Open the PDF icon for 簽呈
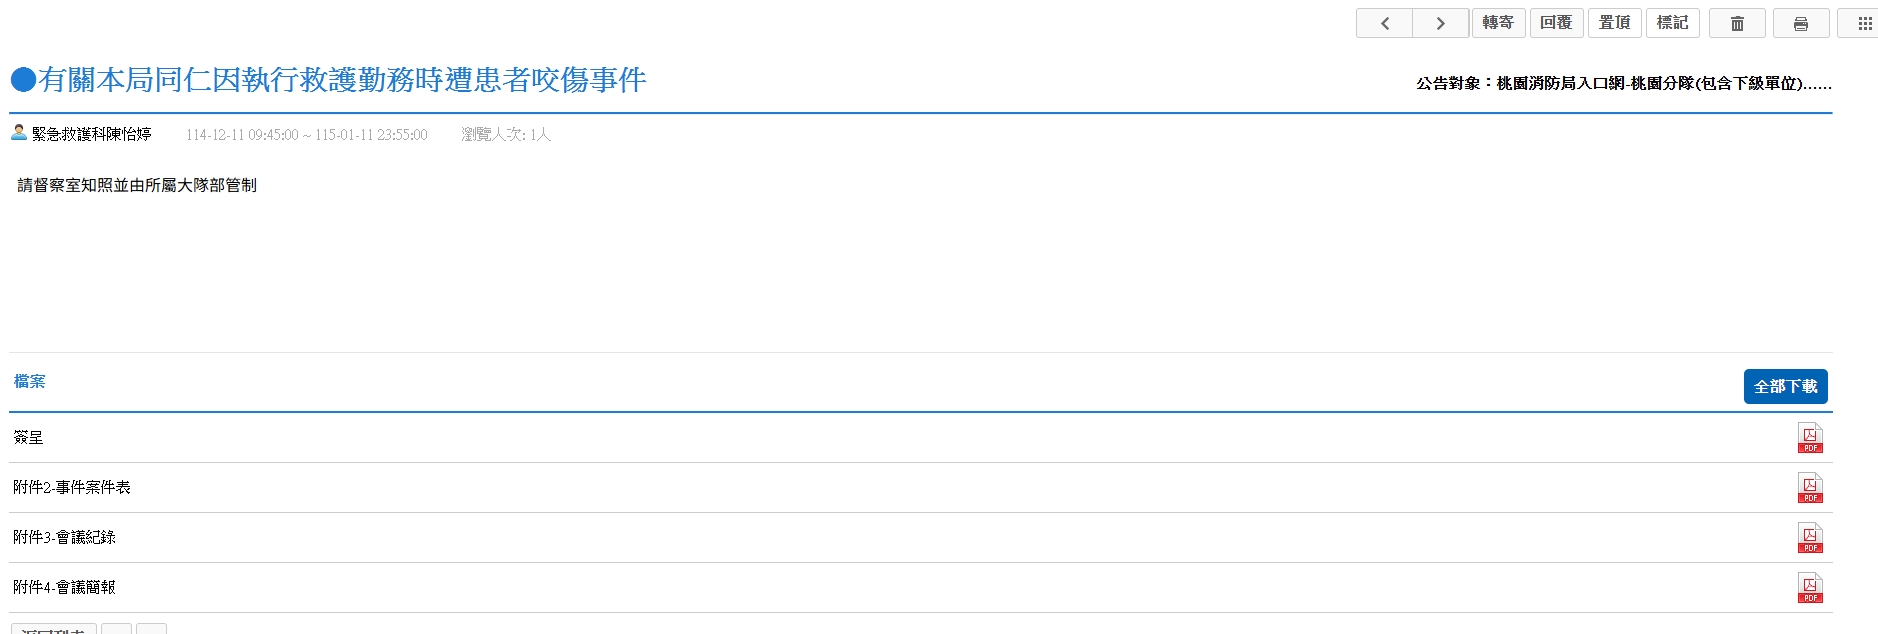The image size is (1878, 634). tap(1810, 438)
